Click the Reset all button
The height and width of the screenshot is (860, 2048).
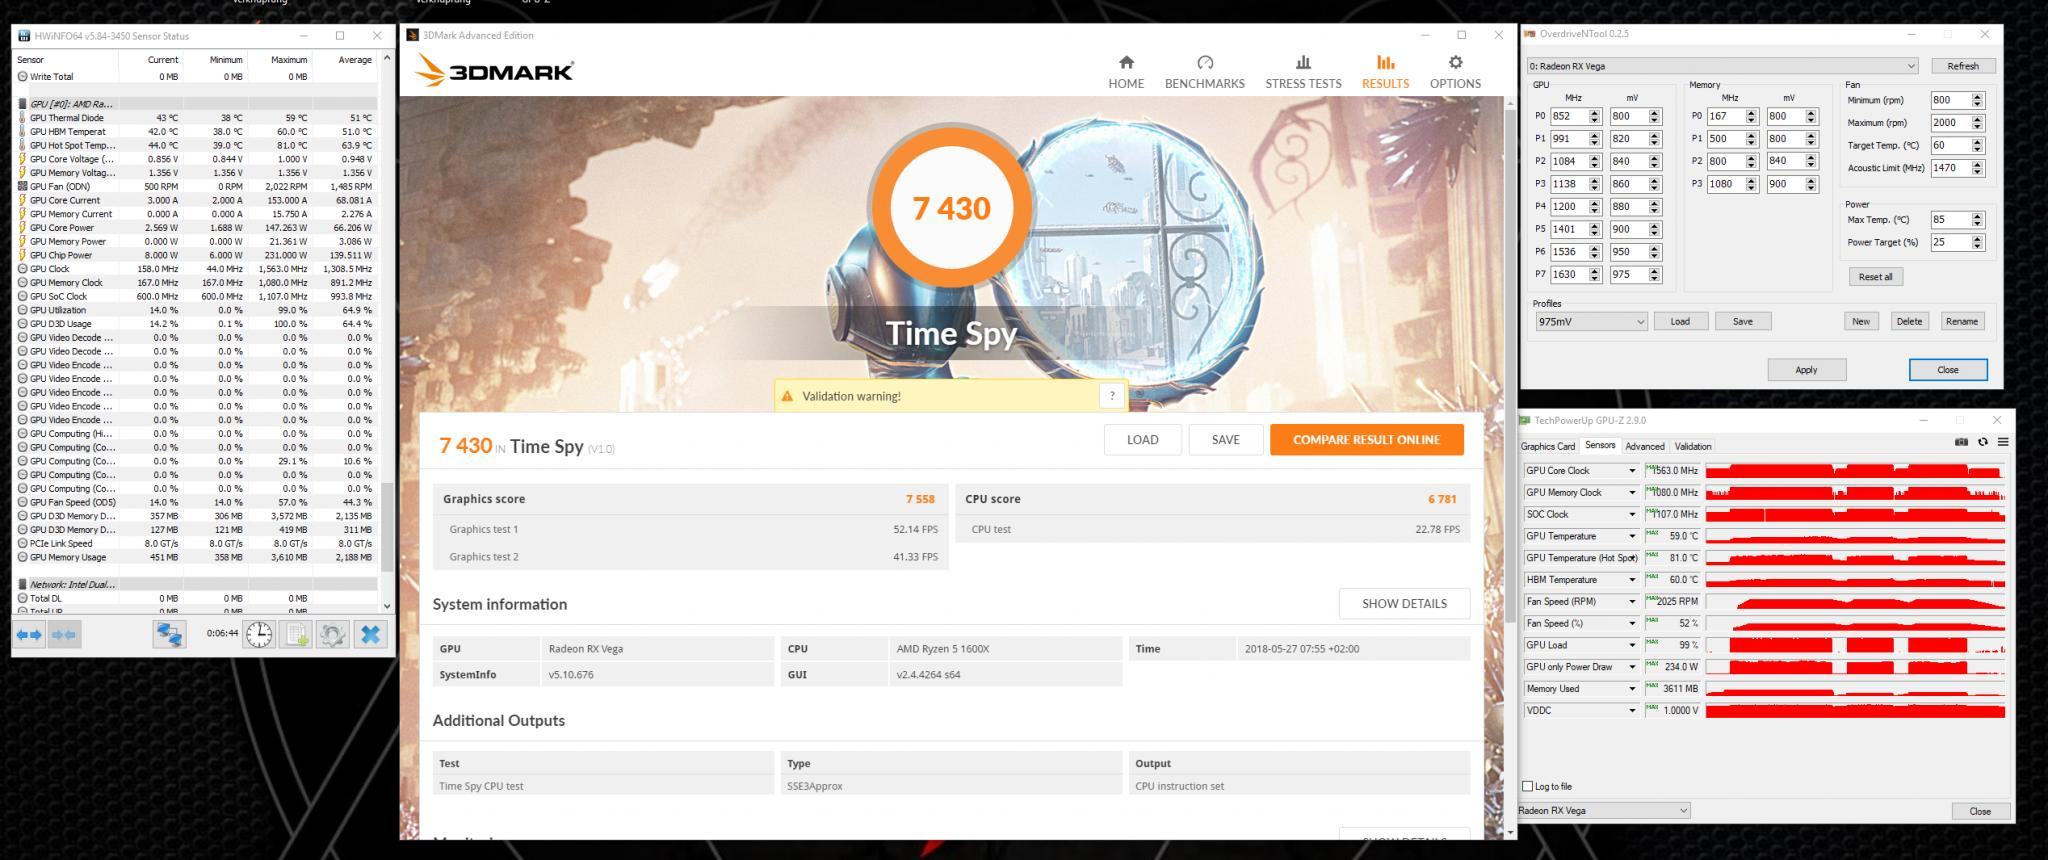1875,277
